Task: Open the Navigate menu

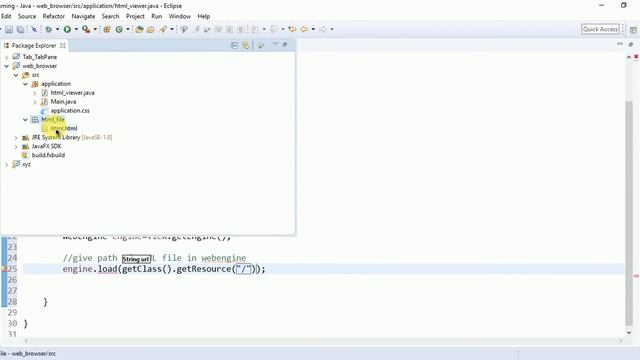Action: (x=83, y=16)
